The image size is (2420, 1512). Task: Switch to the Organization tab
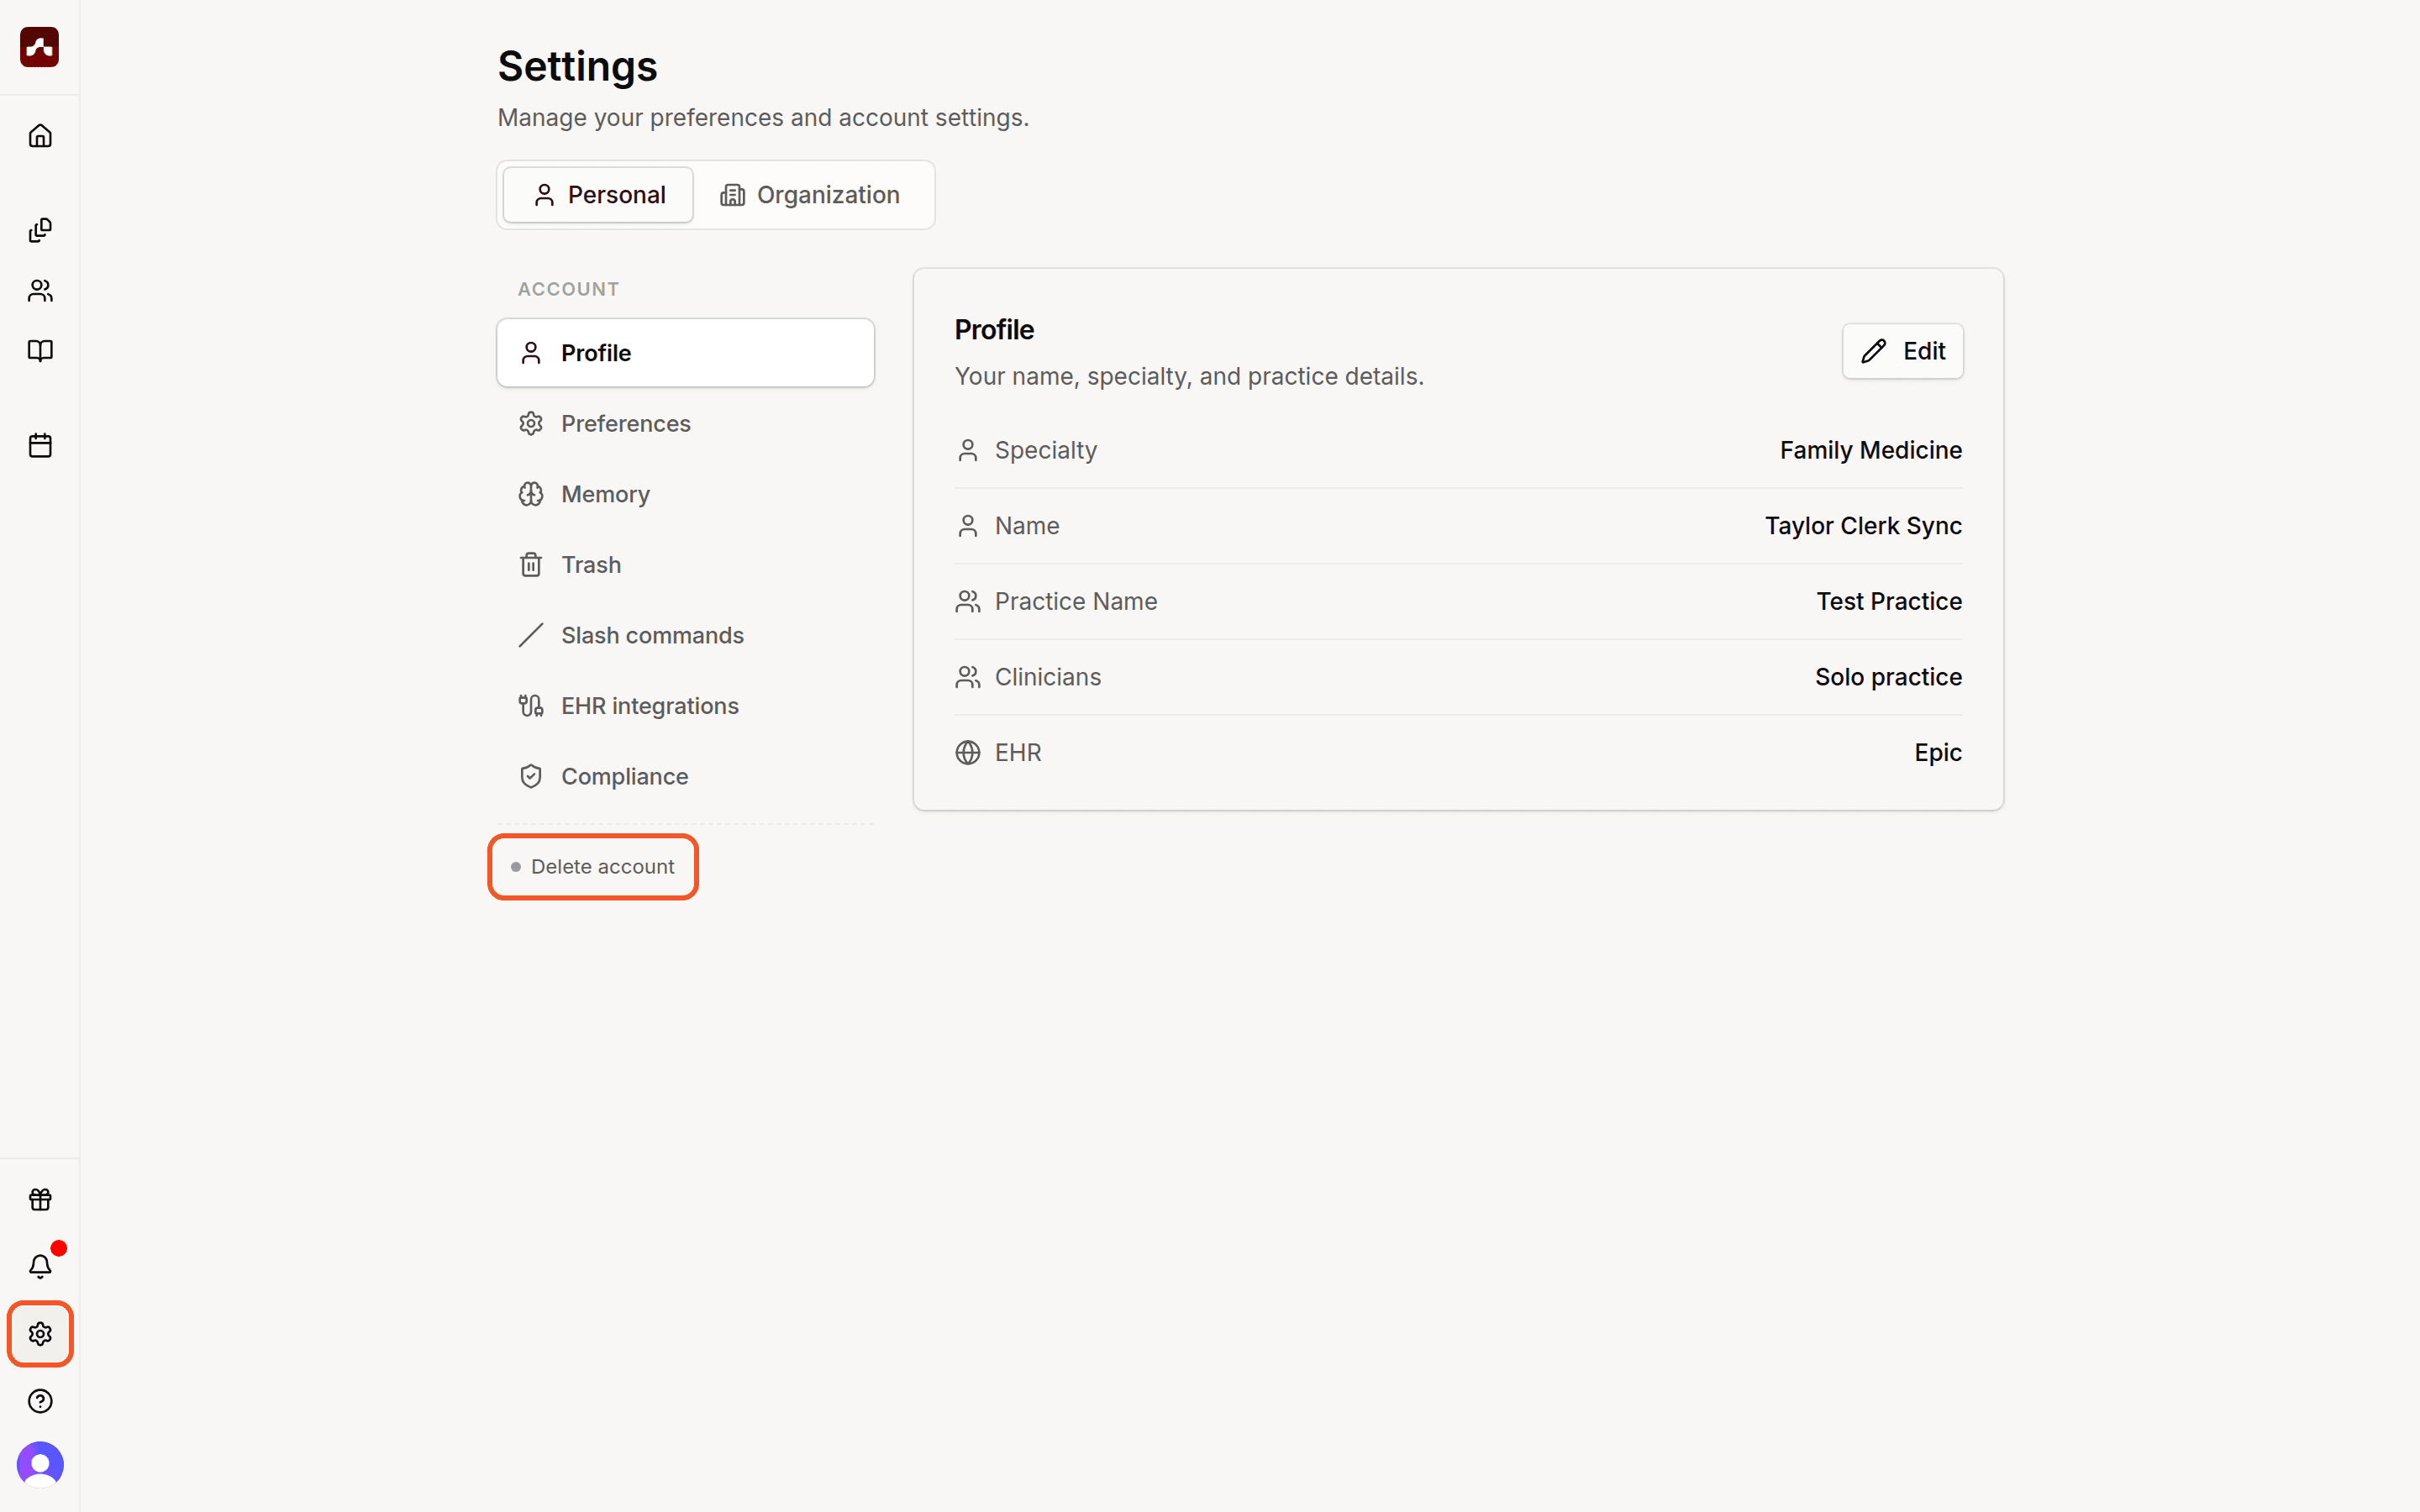click(810, 195)
